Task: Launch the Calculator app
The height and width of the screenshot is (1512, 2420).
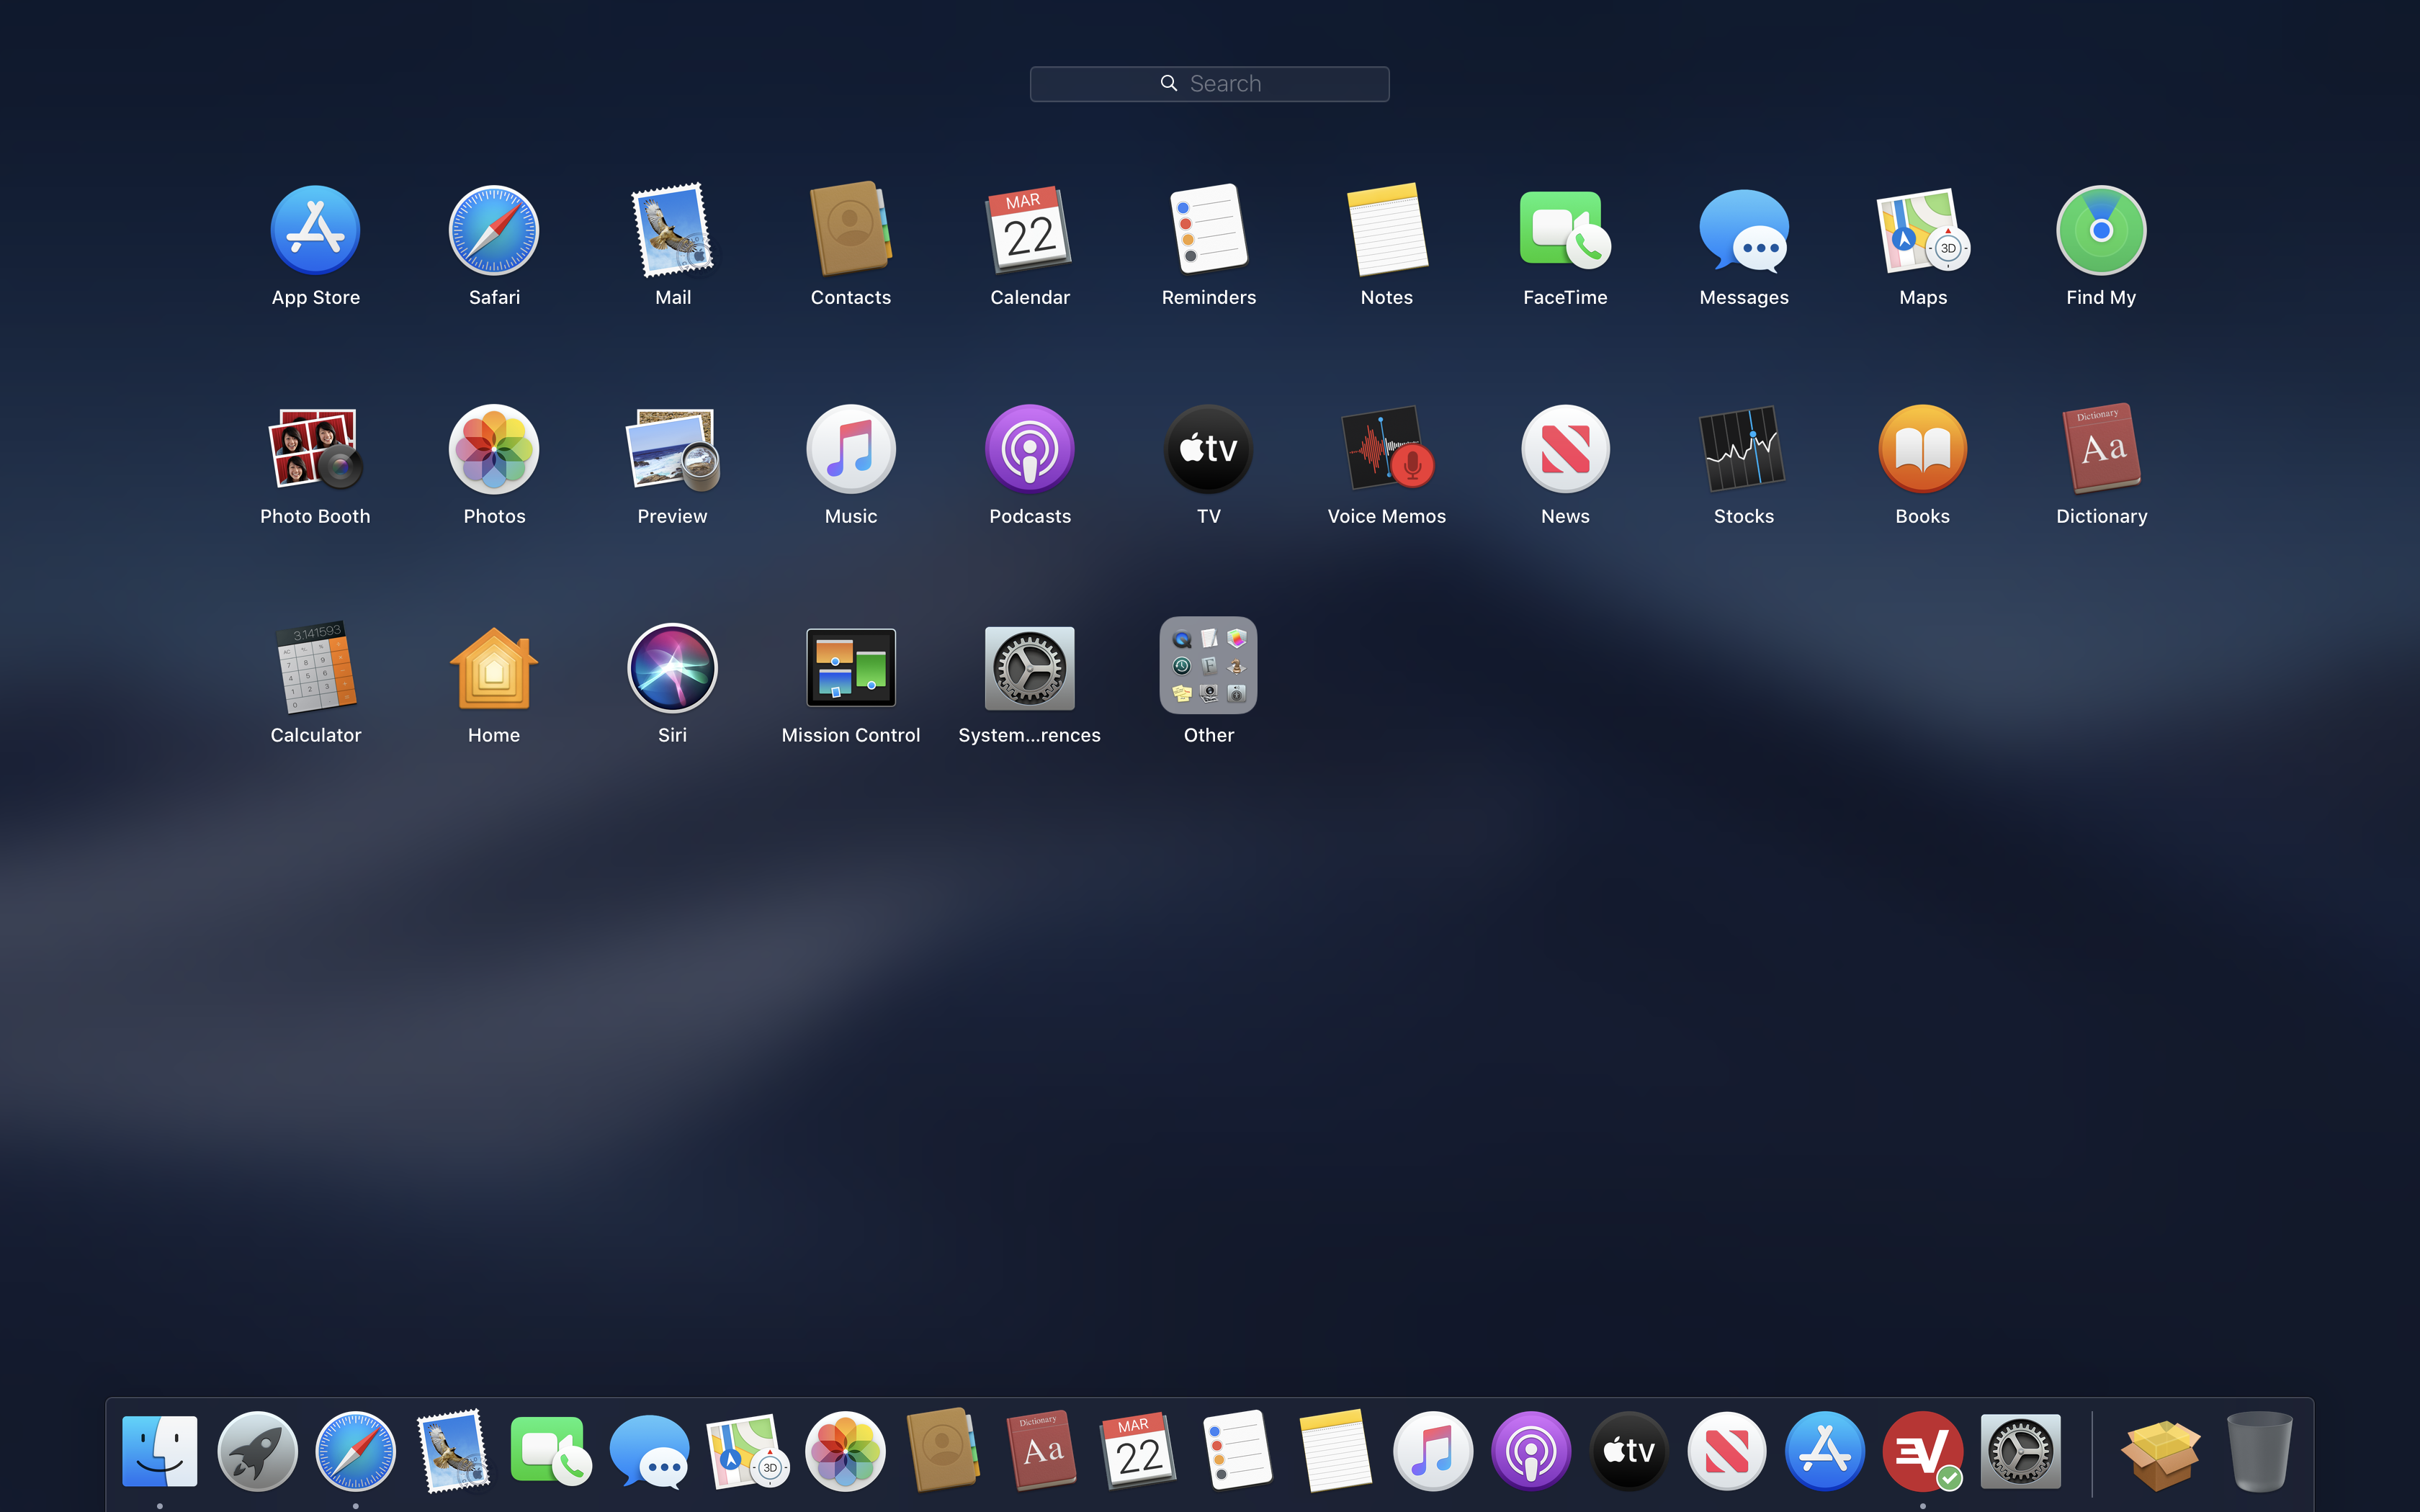Action: 315,668
